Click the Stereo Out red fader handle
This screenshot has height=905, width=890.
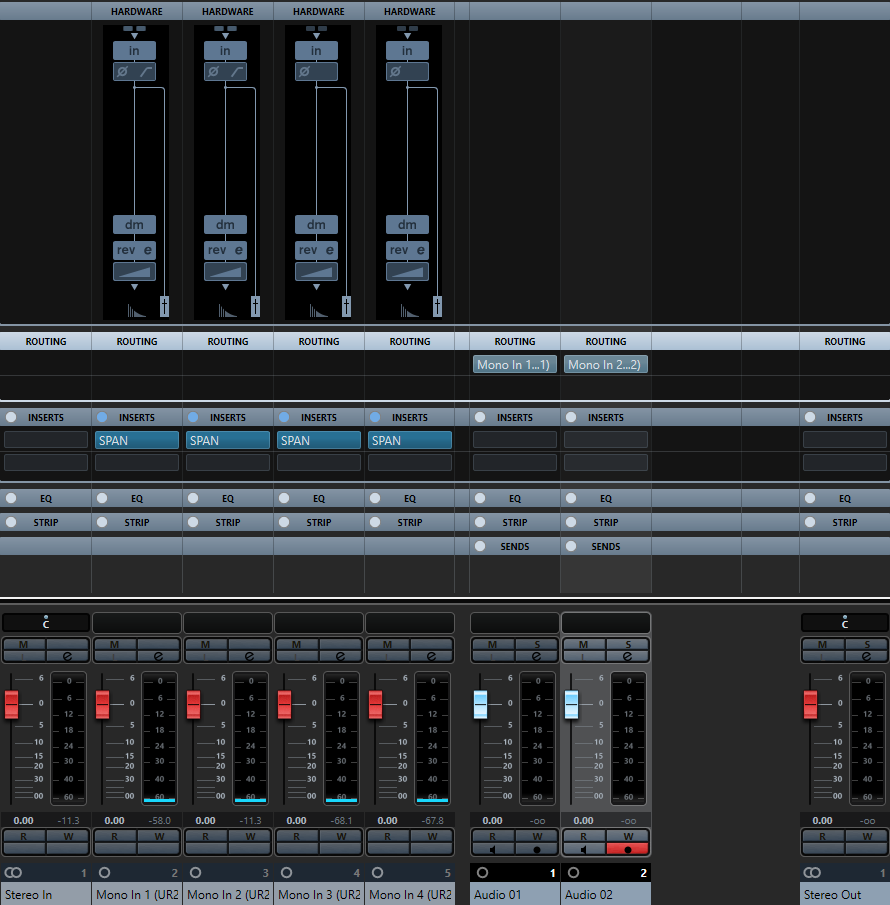pos(810,705)
